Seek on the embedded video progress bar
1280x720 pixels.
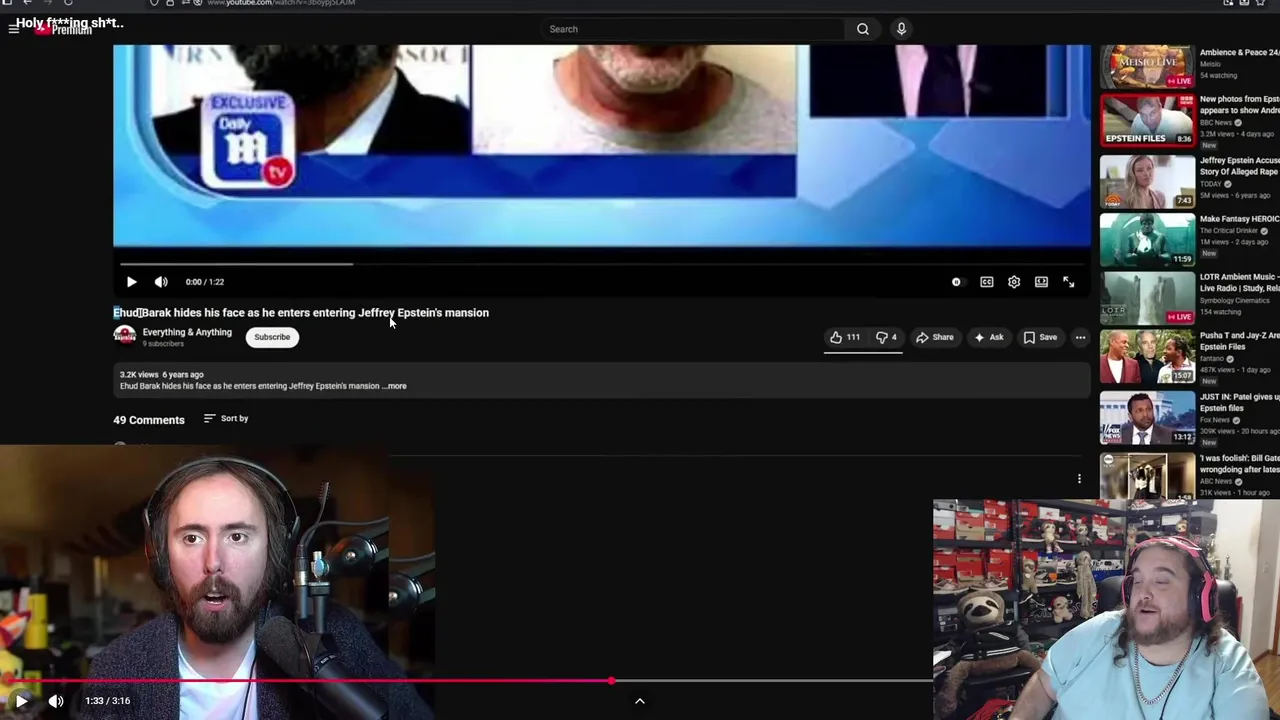click(x=604, y=264)
